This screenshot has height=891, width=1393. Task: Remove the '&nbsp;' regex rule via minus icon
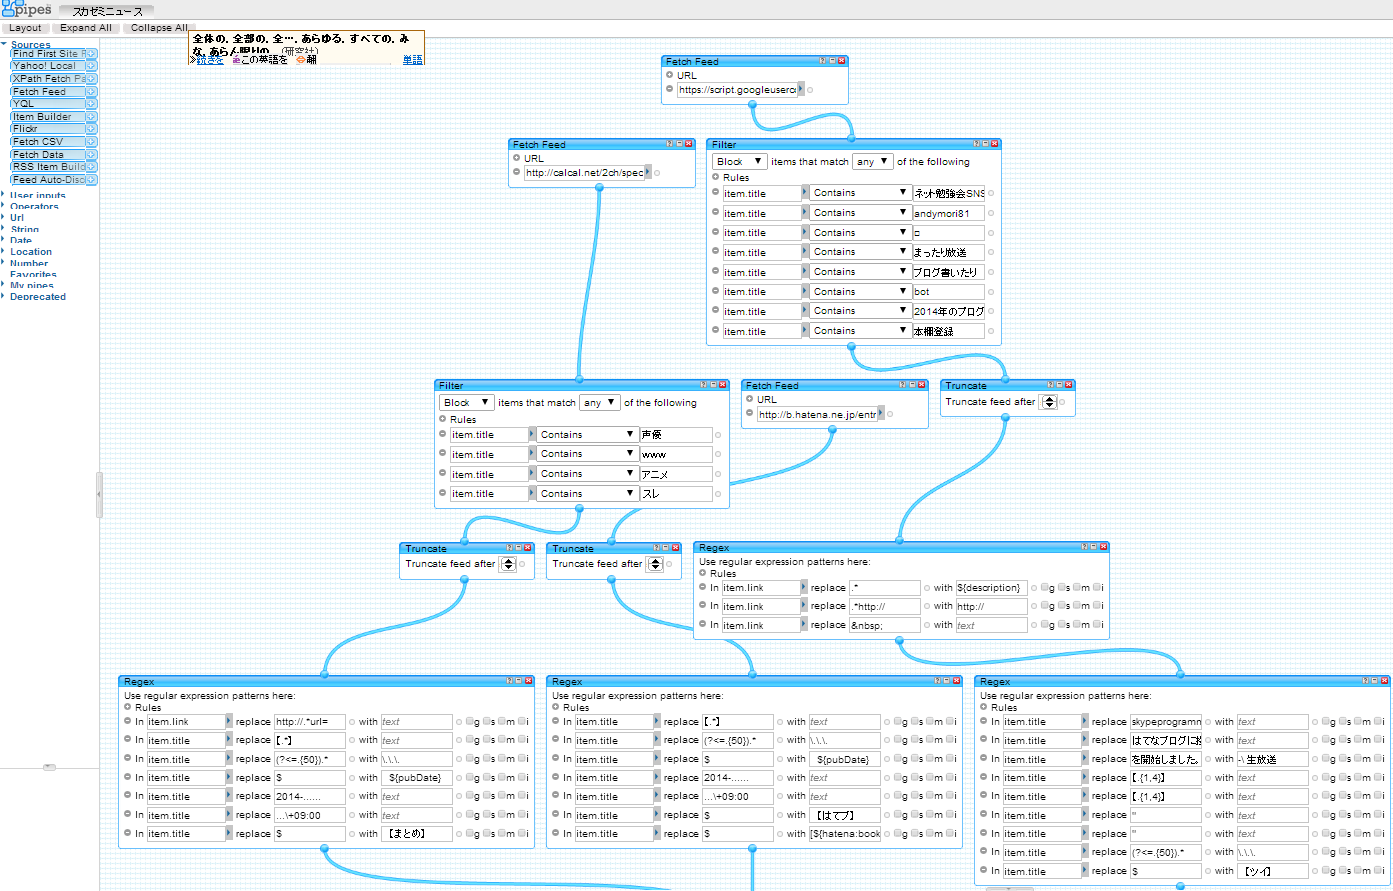[x=703, y=625]
